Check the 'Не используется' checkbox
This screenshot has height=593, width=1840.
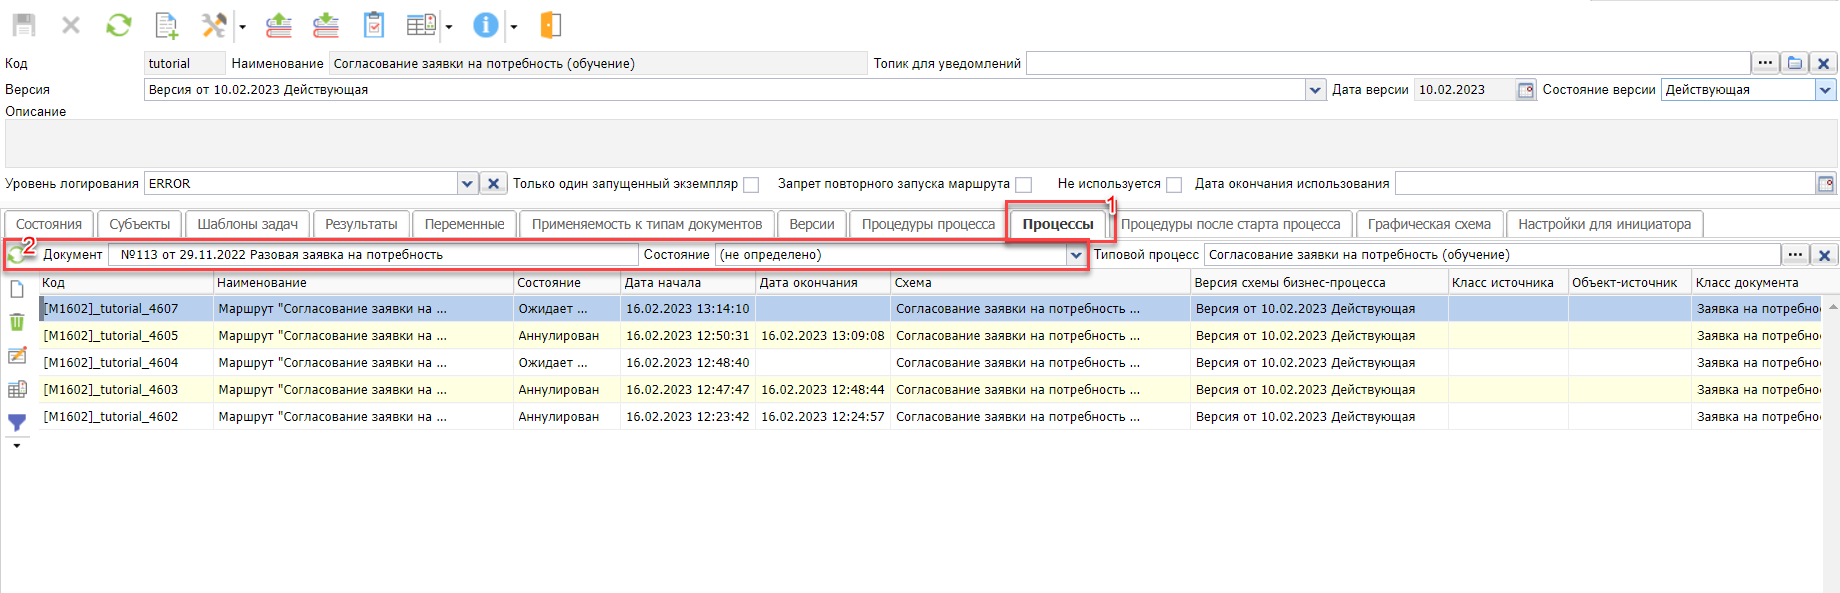pyautogui.click(x=1174, y=185)
